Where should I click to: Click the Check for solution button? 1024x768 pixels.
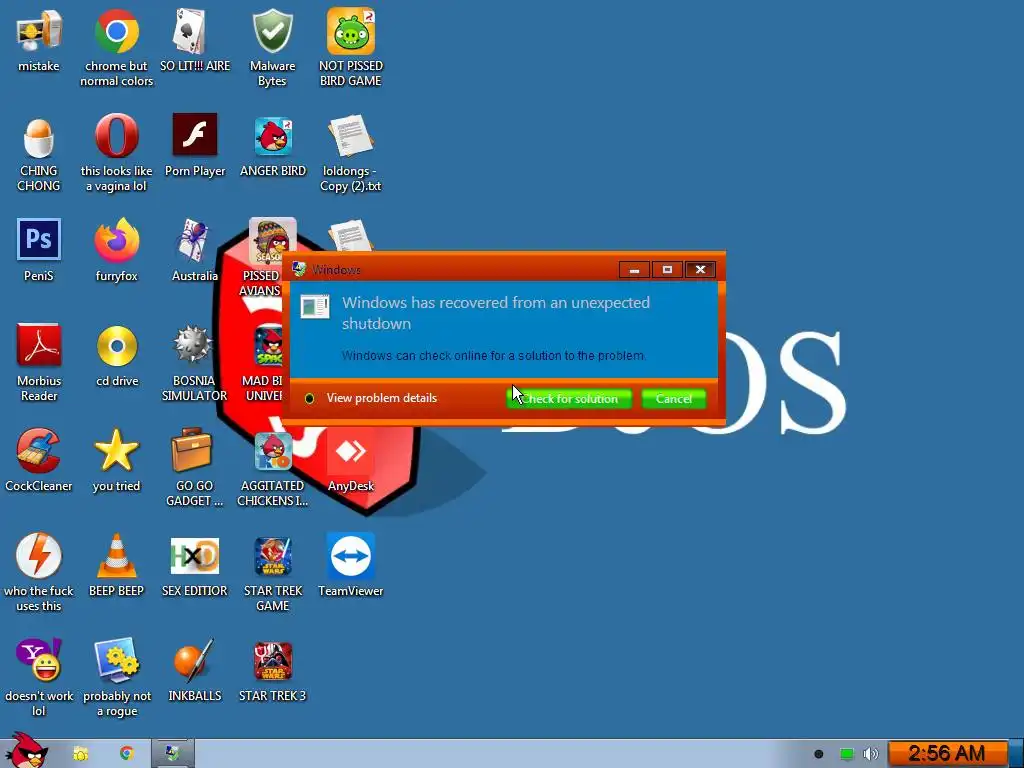click(569, 398)
